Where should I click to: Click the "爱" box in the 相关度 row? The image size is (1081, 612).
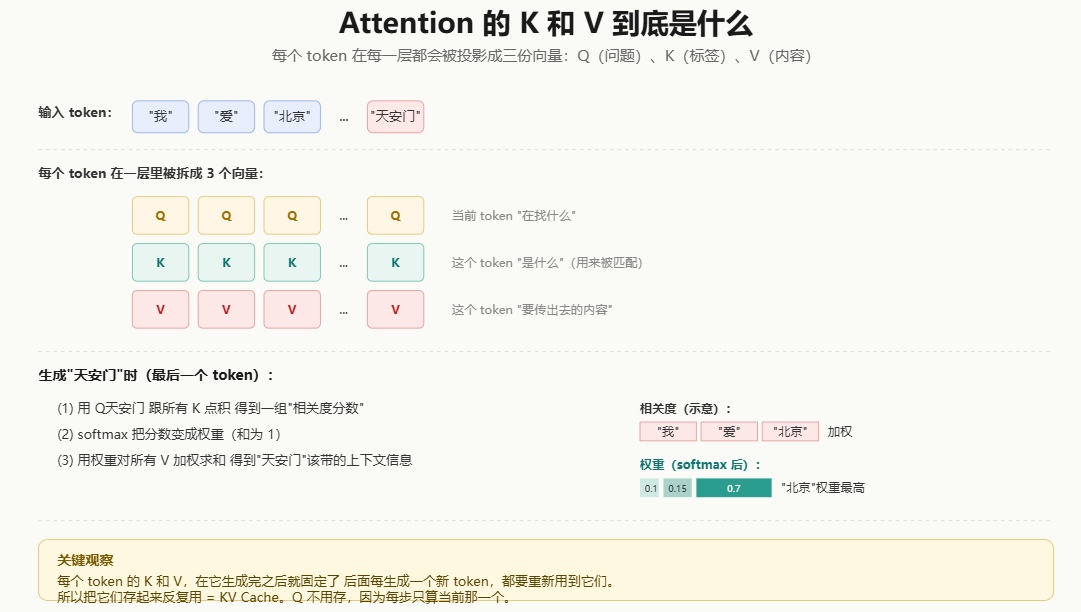click(x=729, y=431)
